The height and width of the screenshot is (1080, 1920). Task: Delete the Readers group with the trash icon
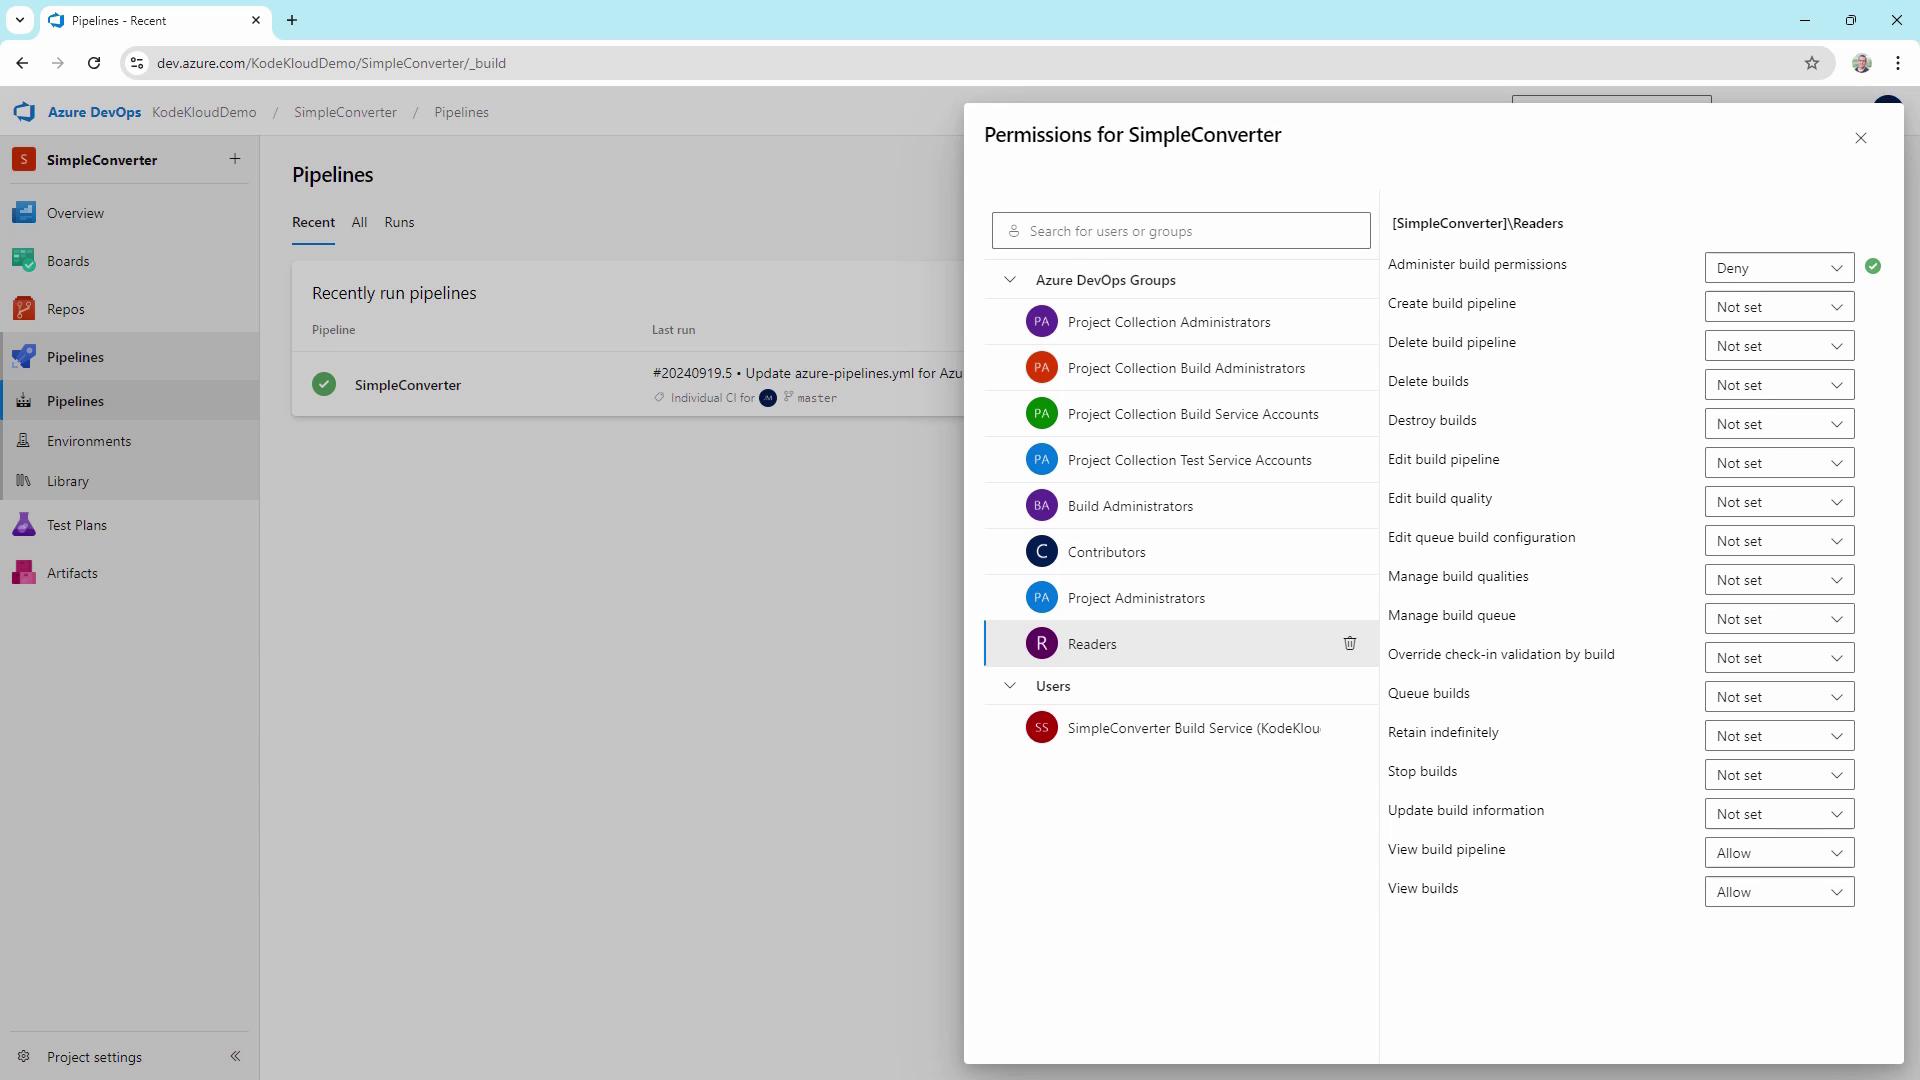1349,643
